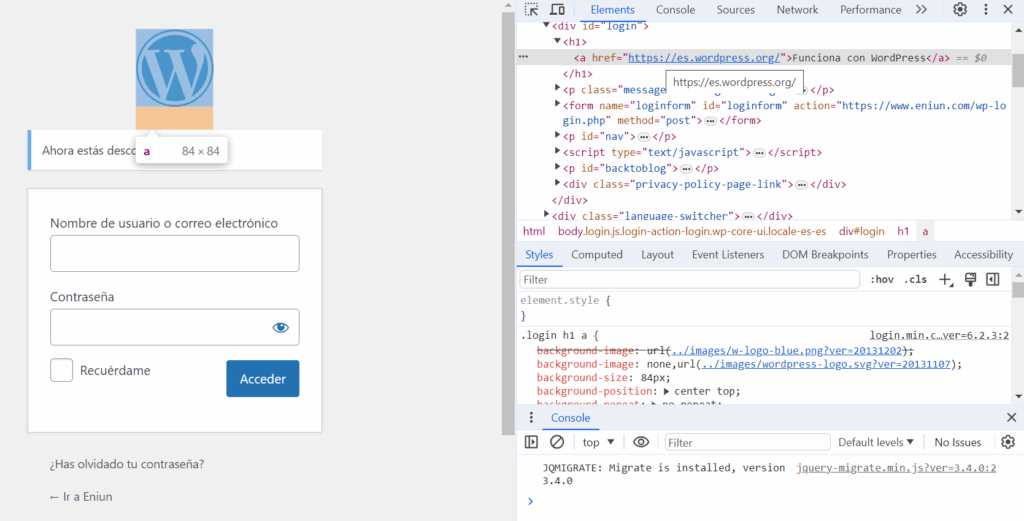Expand the p class message node
1024x521 pixels.
[558, 89]
